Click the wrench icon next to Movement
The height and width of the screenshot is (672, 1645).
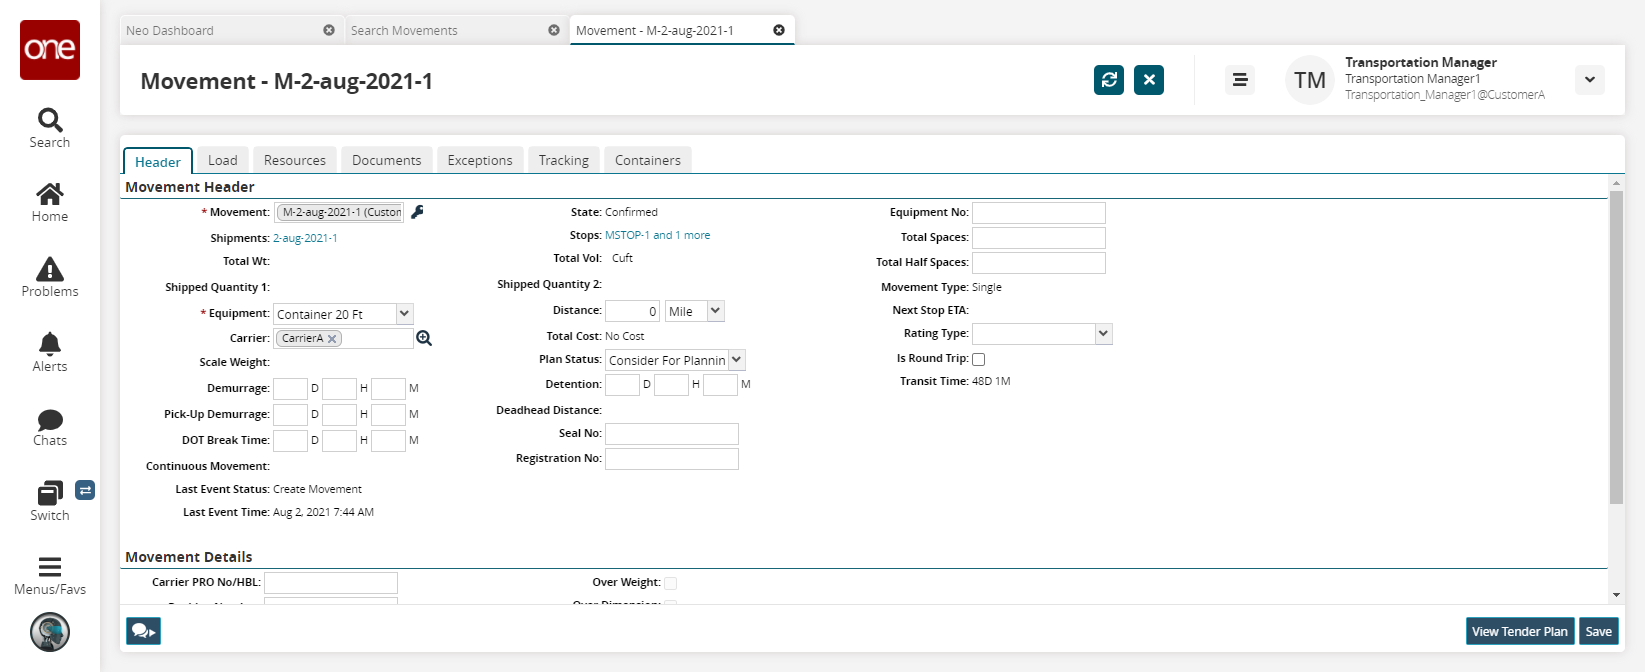coord(418,212)
